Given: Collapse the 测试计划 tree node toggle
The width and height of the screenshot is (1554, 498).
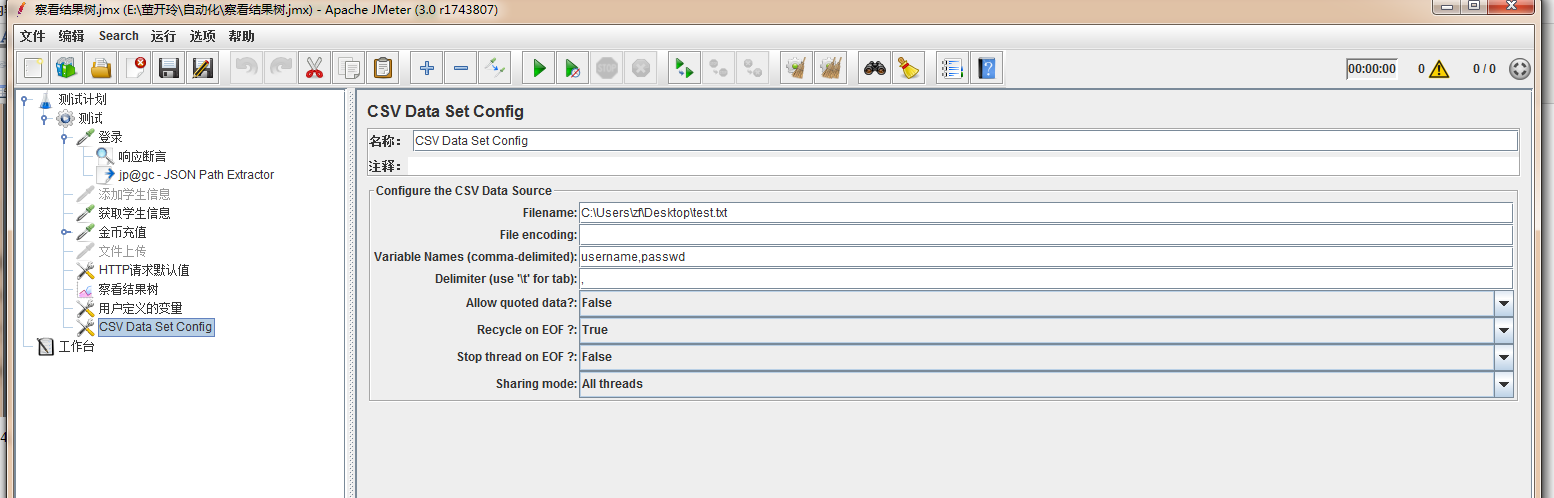Looking at the screenshot, I should (x=24, y=99).
